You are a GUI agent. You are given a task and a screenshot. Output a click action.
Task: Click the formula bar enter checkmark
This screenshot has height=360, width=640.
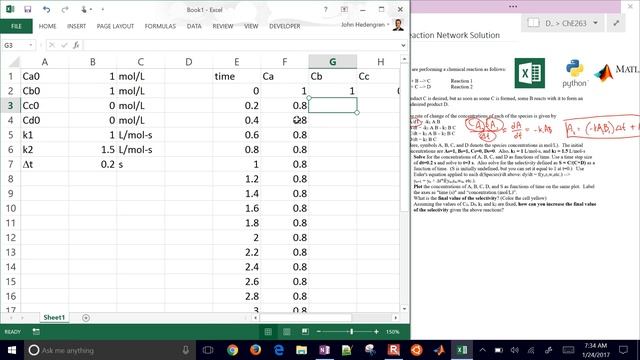pyautogui.click(x=64, y=45)
